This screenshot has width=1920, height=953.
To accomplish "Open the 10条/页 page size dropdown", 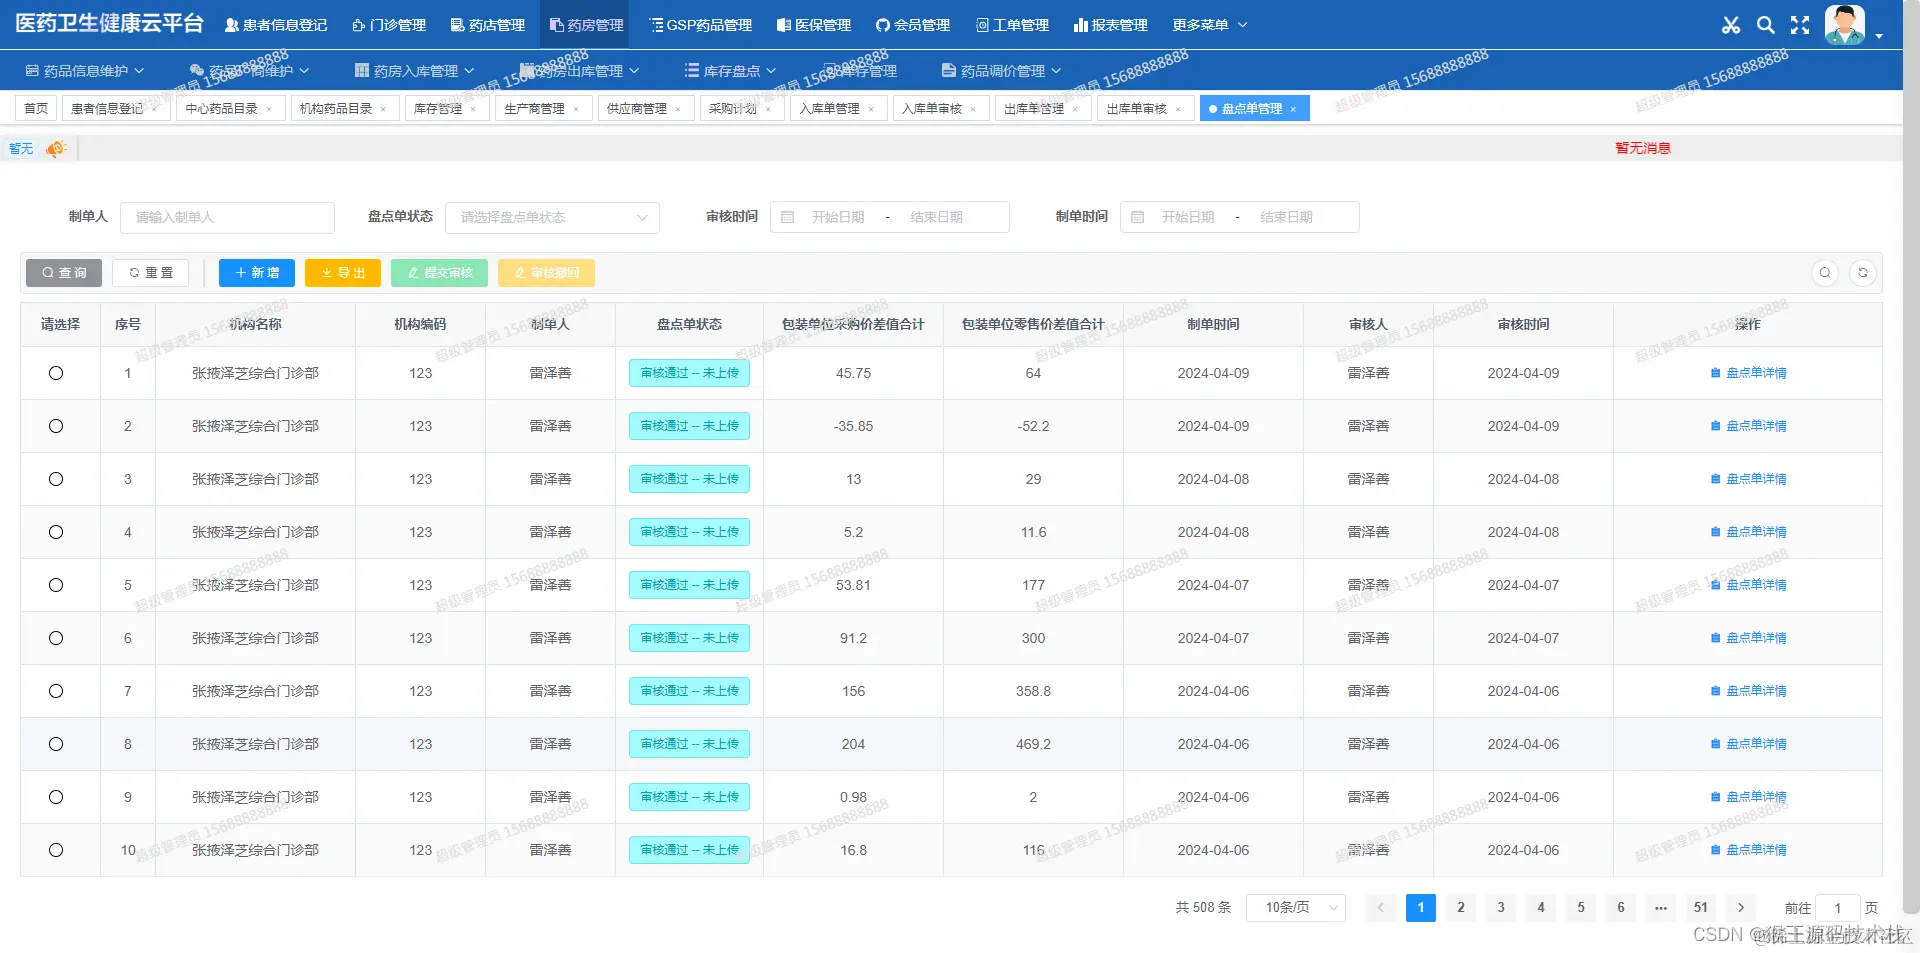I will (1295, 907).
